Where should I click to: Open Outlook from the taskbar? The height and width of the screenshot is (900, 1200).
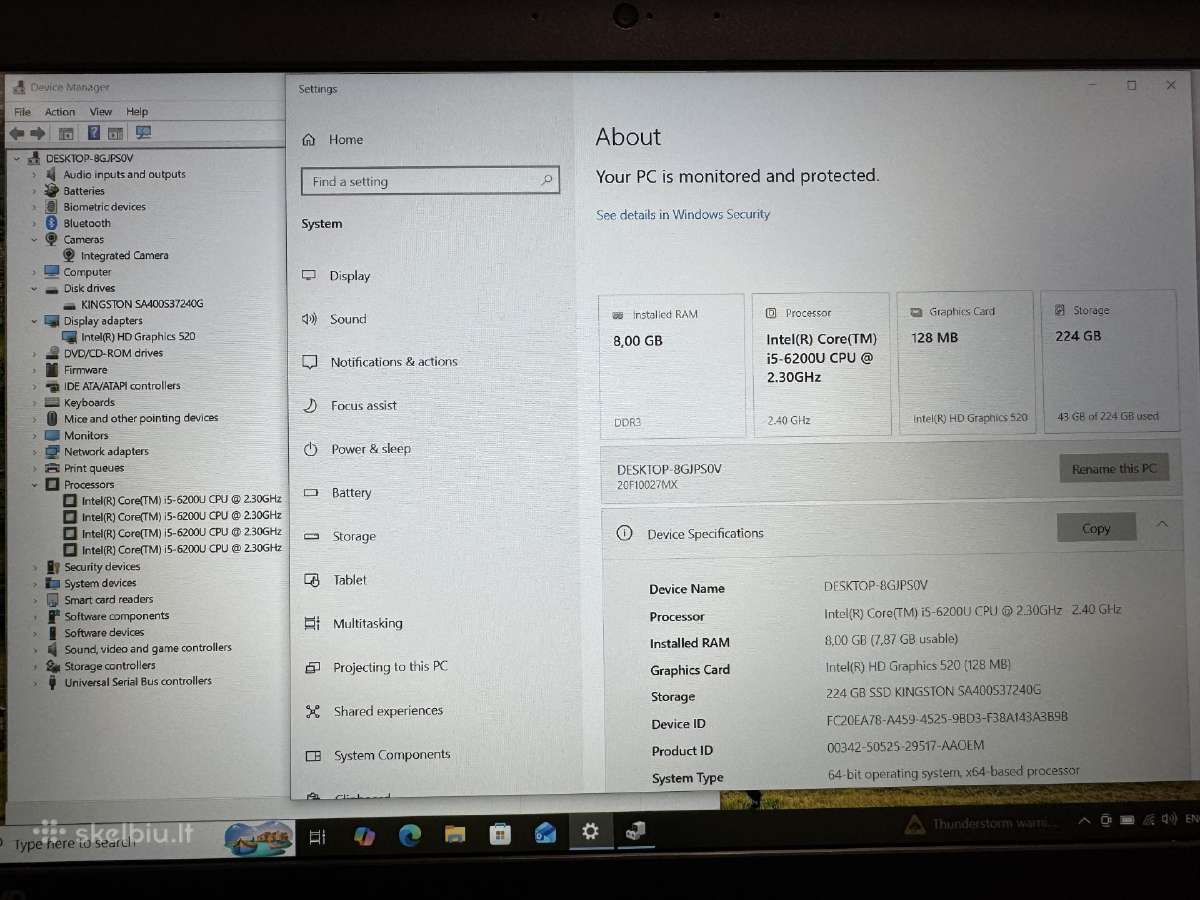coord(545,832)
